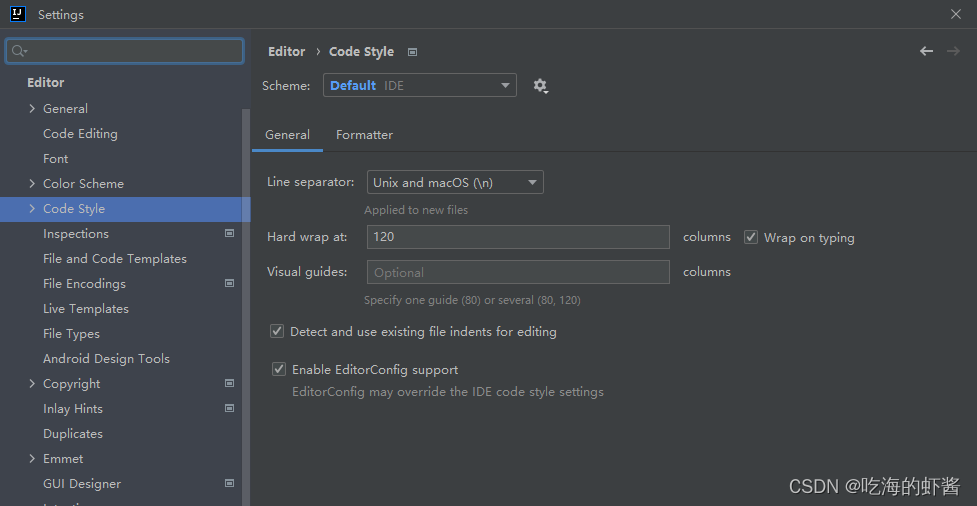Open the scheme actions gear menu

[540, 85]
